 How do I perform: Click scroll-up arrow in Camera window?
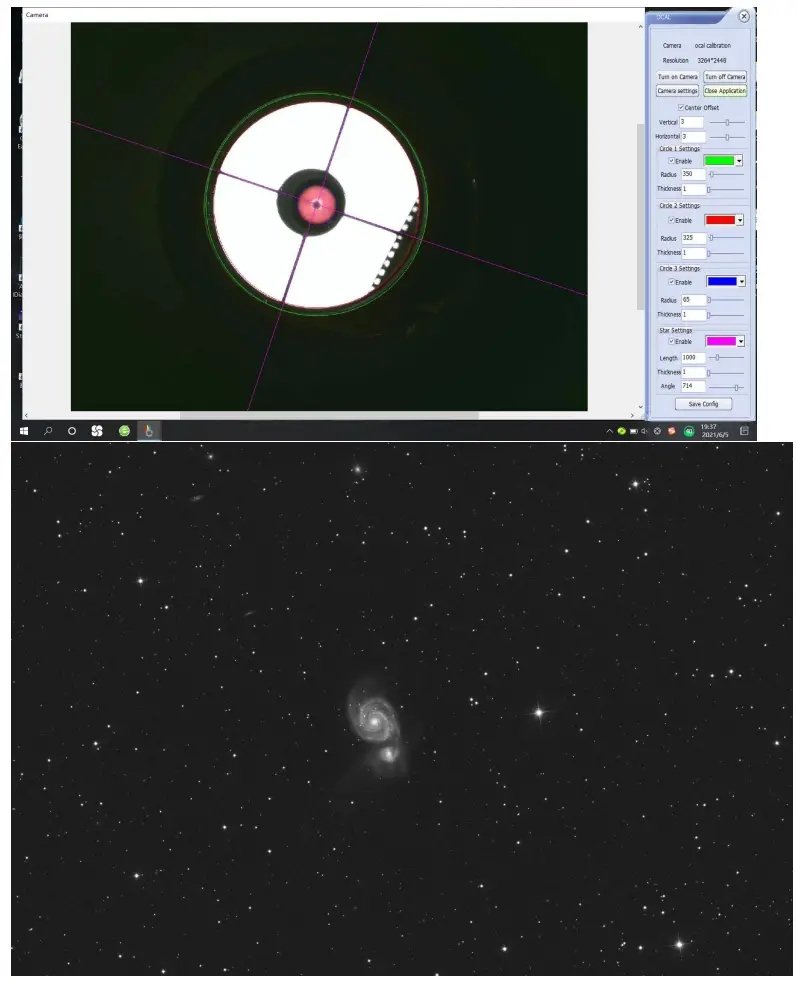640,27
